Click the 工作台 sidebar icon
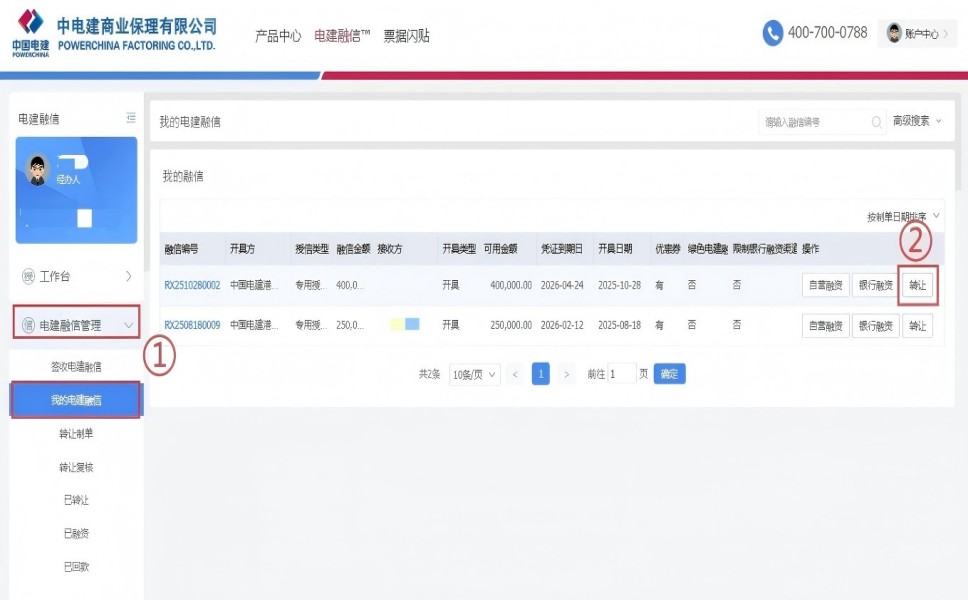 click(28, 276)
